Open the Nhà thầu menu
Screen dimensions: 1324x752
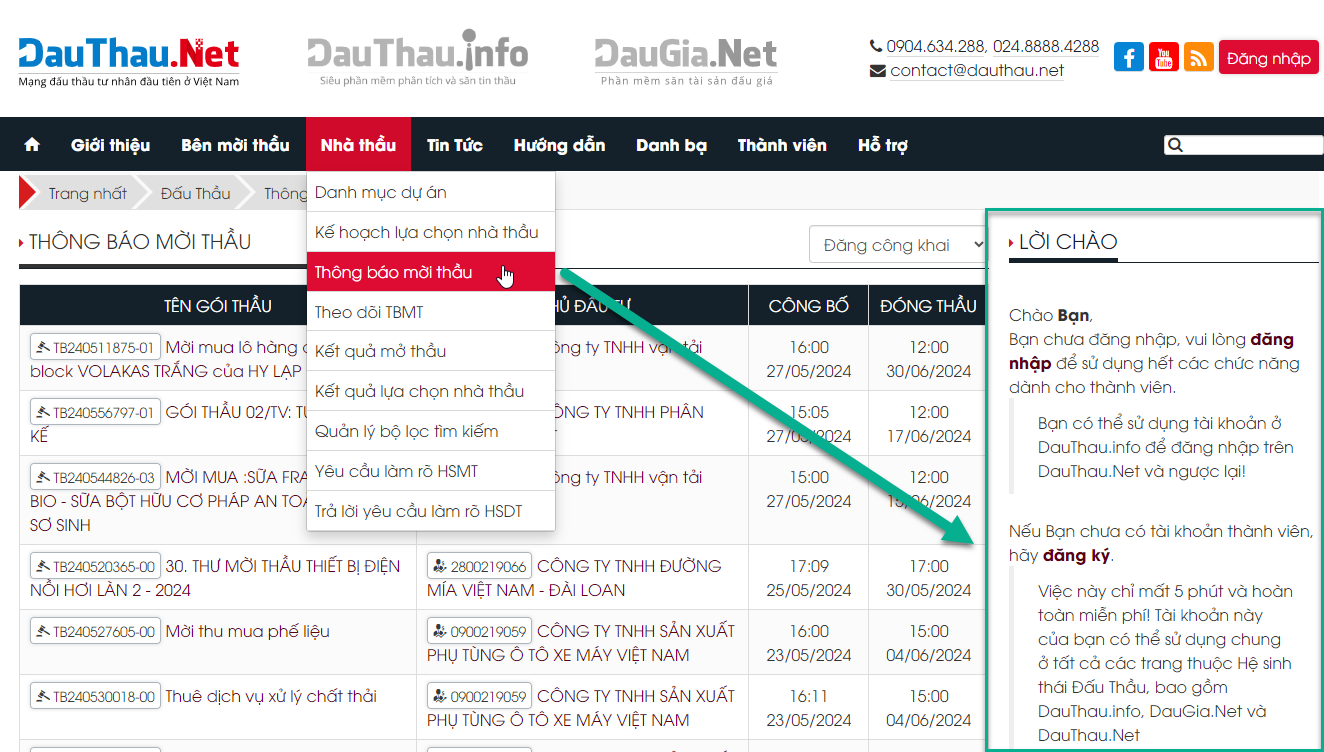point(358,145)
